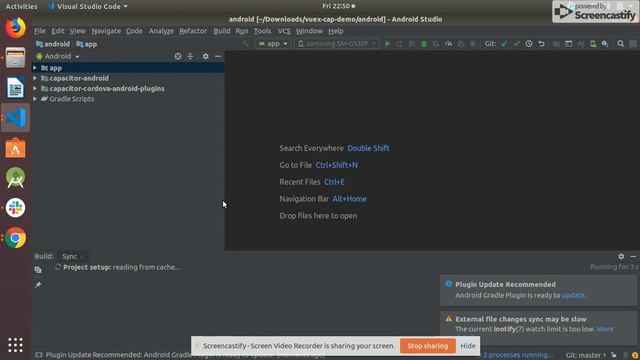Screen dimensions: 640x360
Task: Open Build panel settings gear
Action: click(621, 256)
